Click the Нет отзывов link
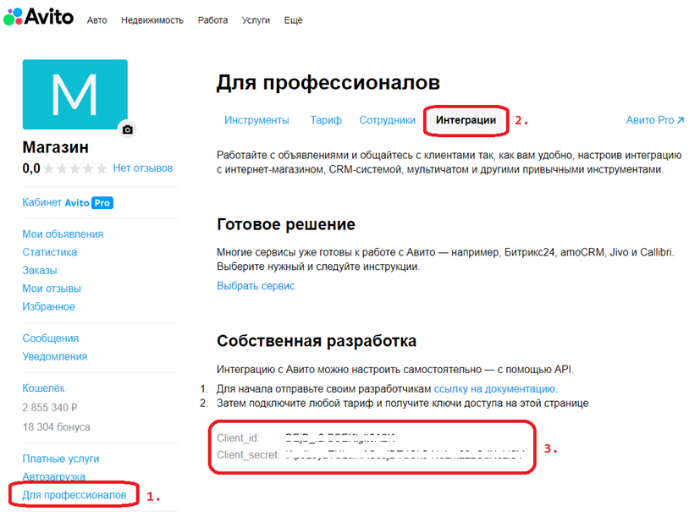The image size is (700, 519). point(143,169)
